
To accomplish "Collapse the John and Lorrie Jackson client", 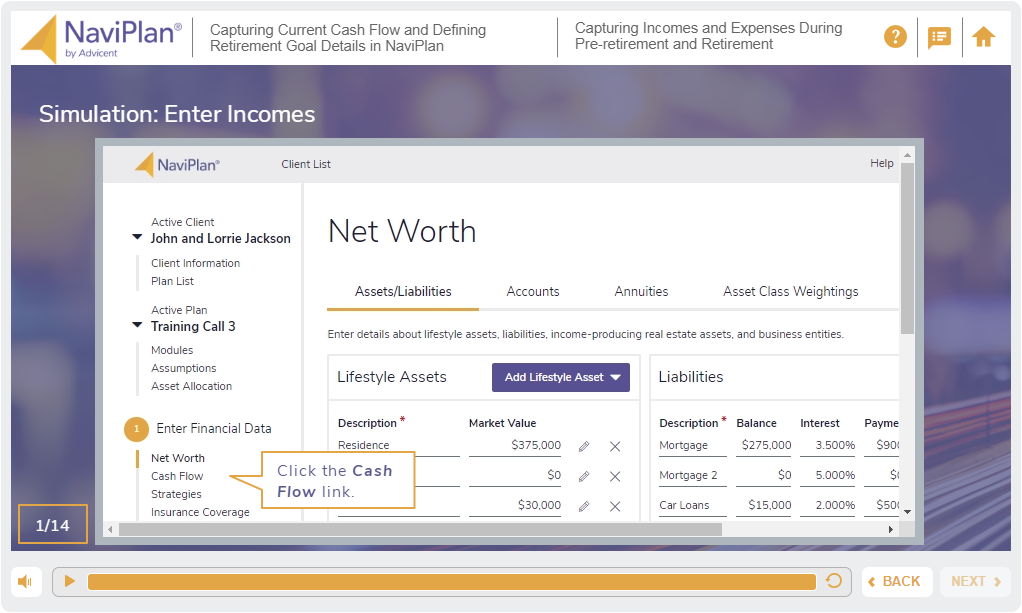I will 137,237.
